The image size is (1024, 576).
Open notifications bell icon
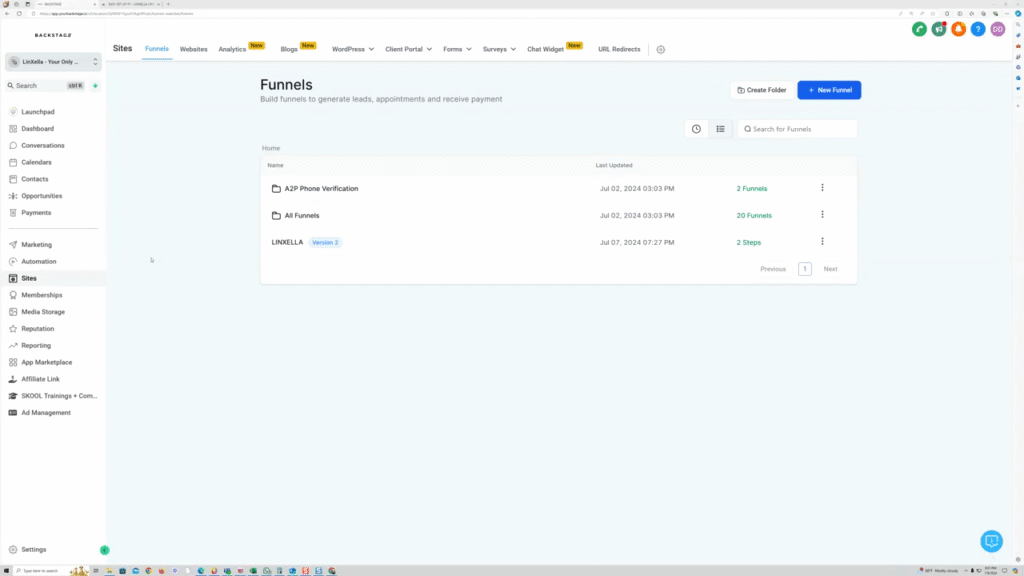point(958,29)
